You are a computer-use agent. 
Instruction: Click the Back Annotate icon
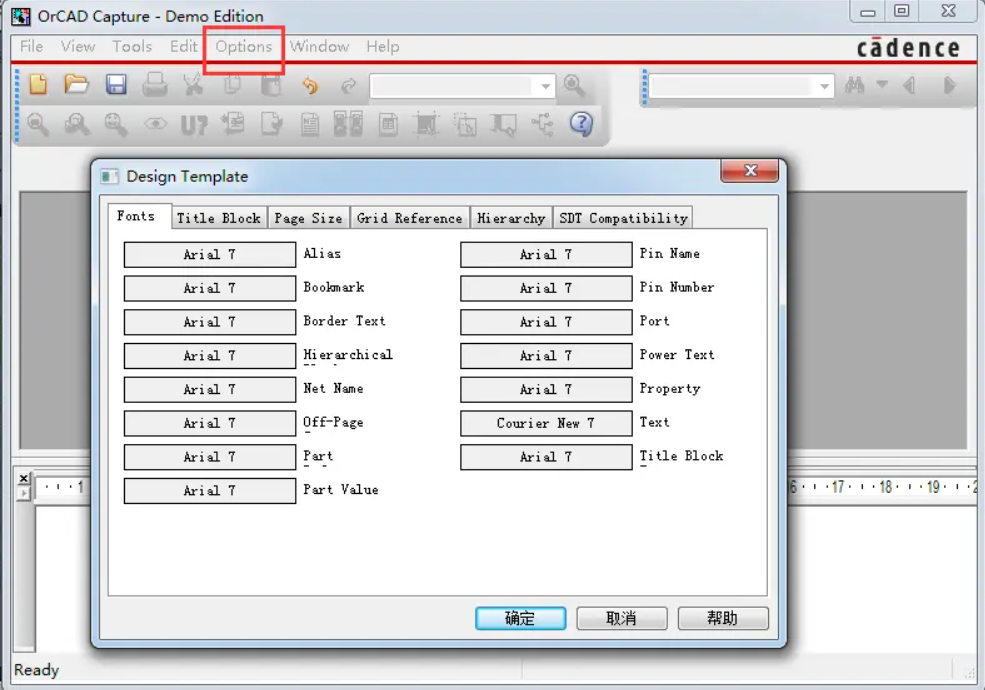click(x=233, y=124)
